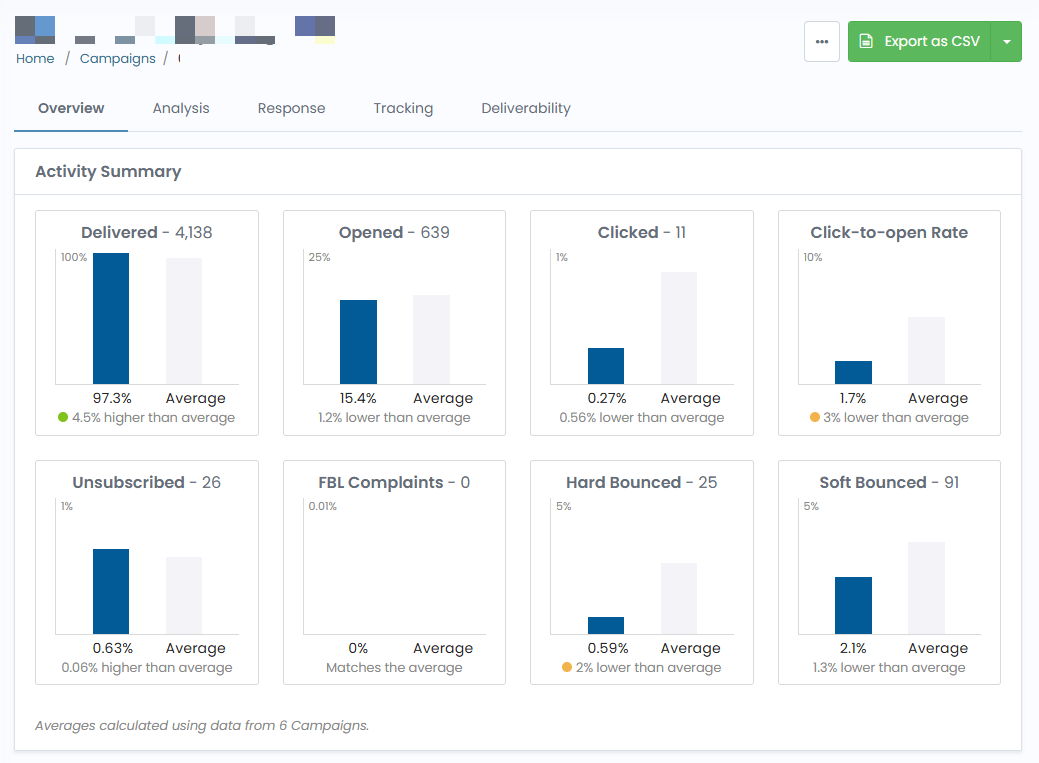1039x763 pixels.
Task: Click the Clicked - 11 card title
Action: [641, 232]
